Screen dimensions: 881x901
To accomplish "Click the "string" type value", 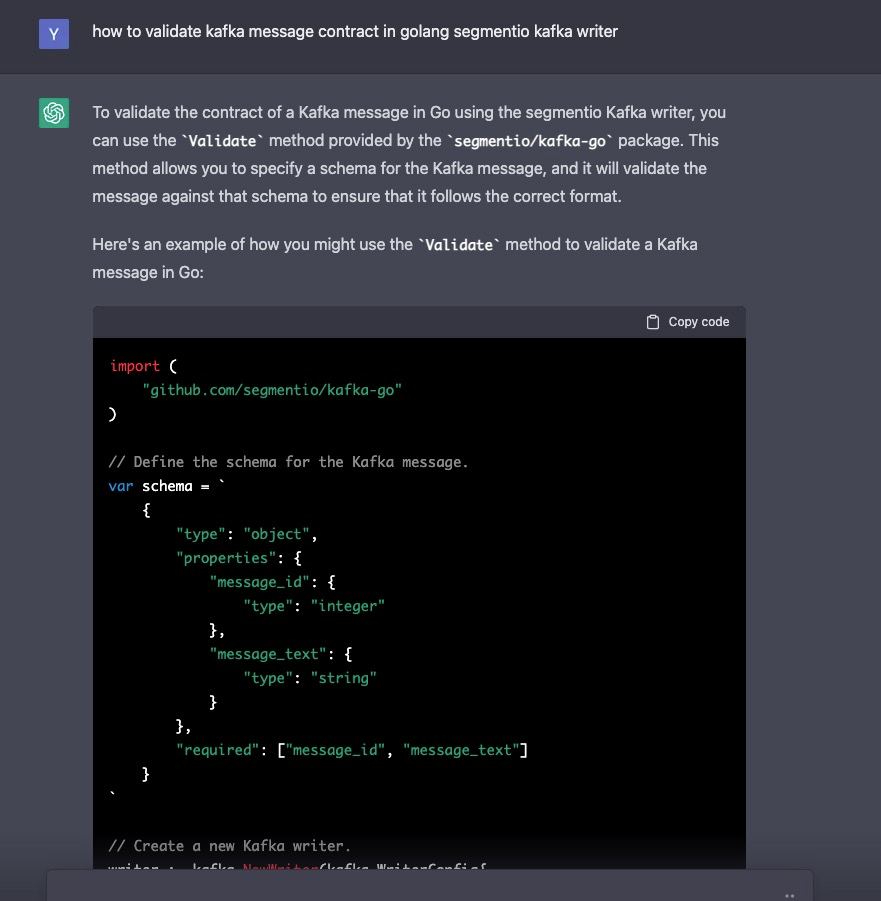I will [343, 678].
